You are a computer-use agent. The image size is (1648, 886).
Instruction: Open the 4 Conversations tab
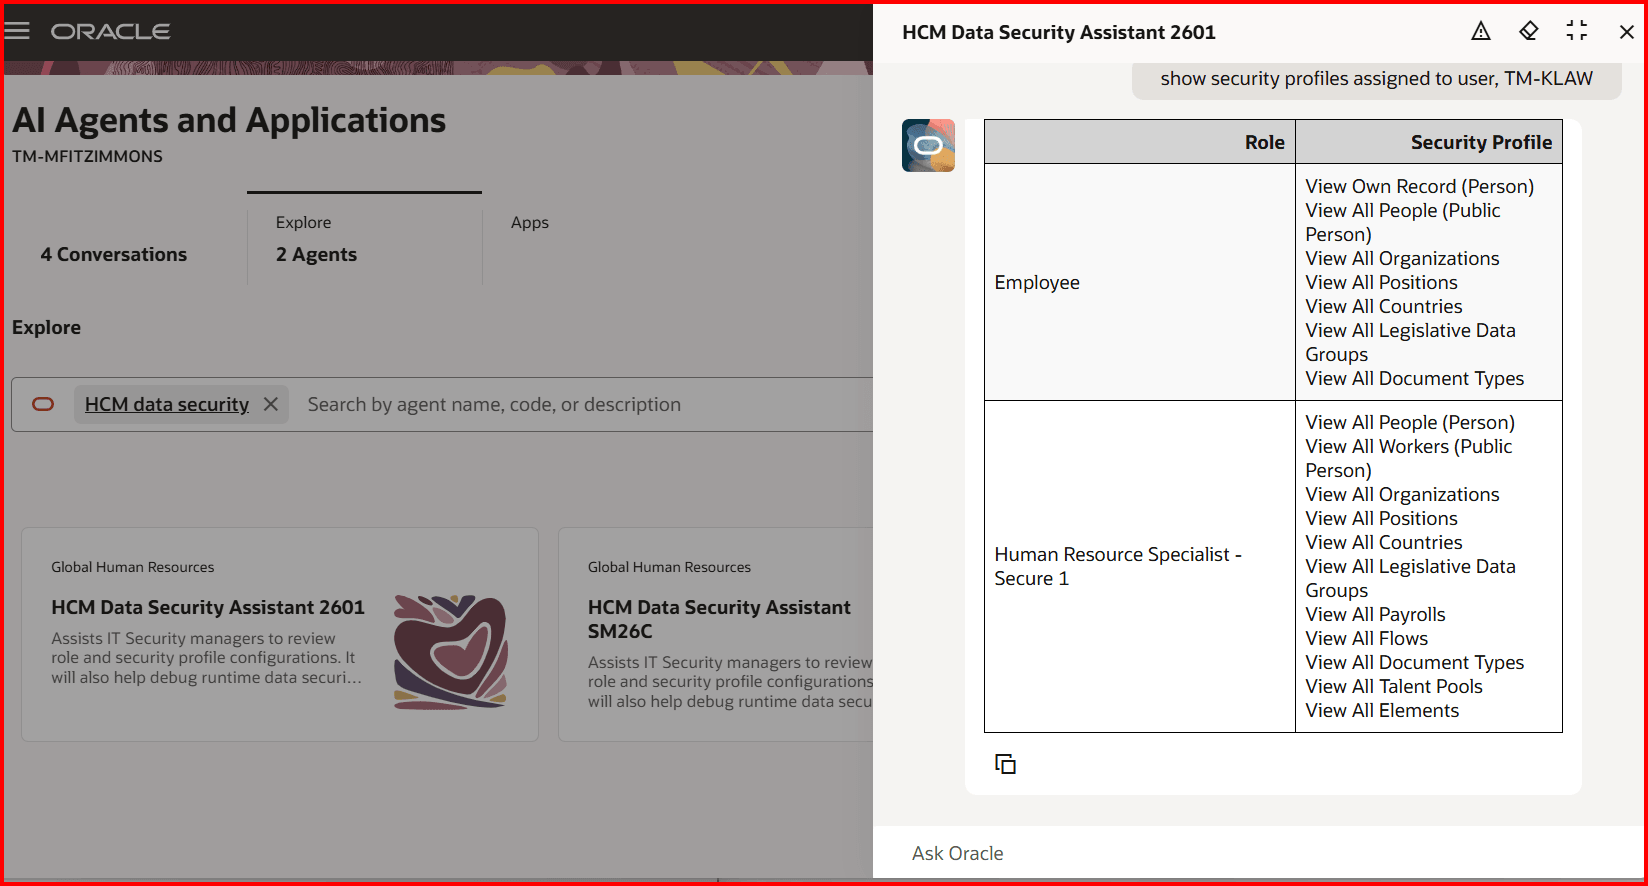click(x=114, y=254)
